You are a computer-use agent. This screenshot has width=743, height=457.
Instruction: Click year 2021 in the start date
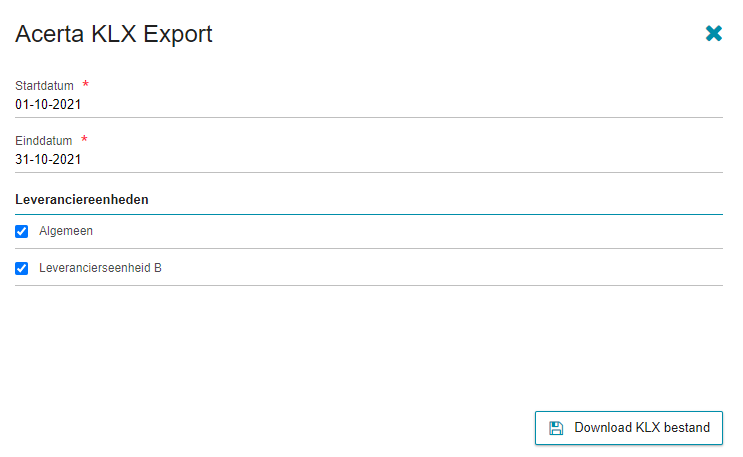67,104
